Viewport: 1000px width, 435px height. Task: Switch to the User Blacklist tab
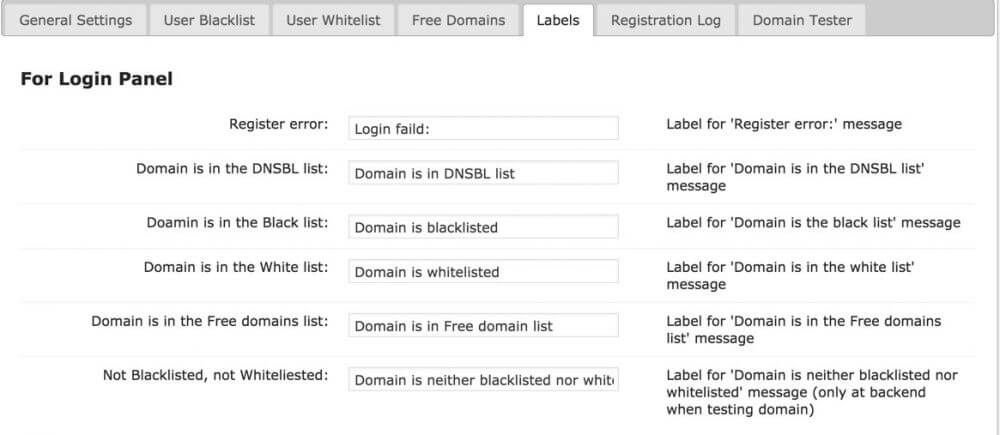click(209, 20)
